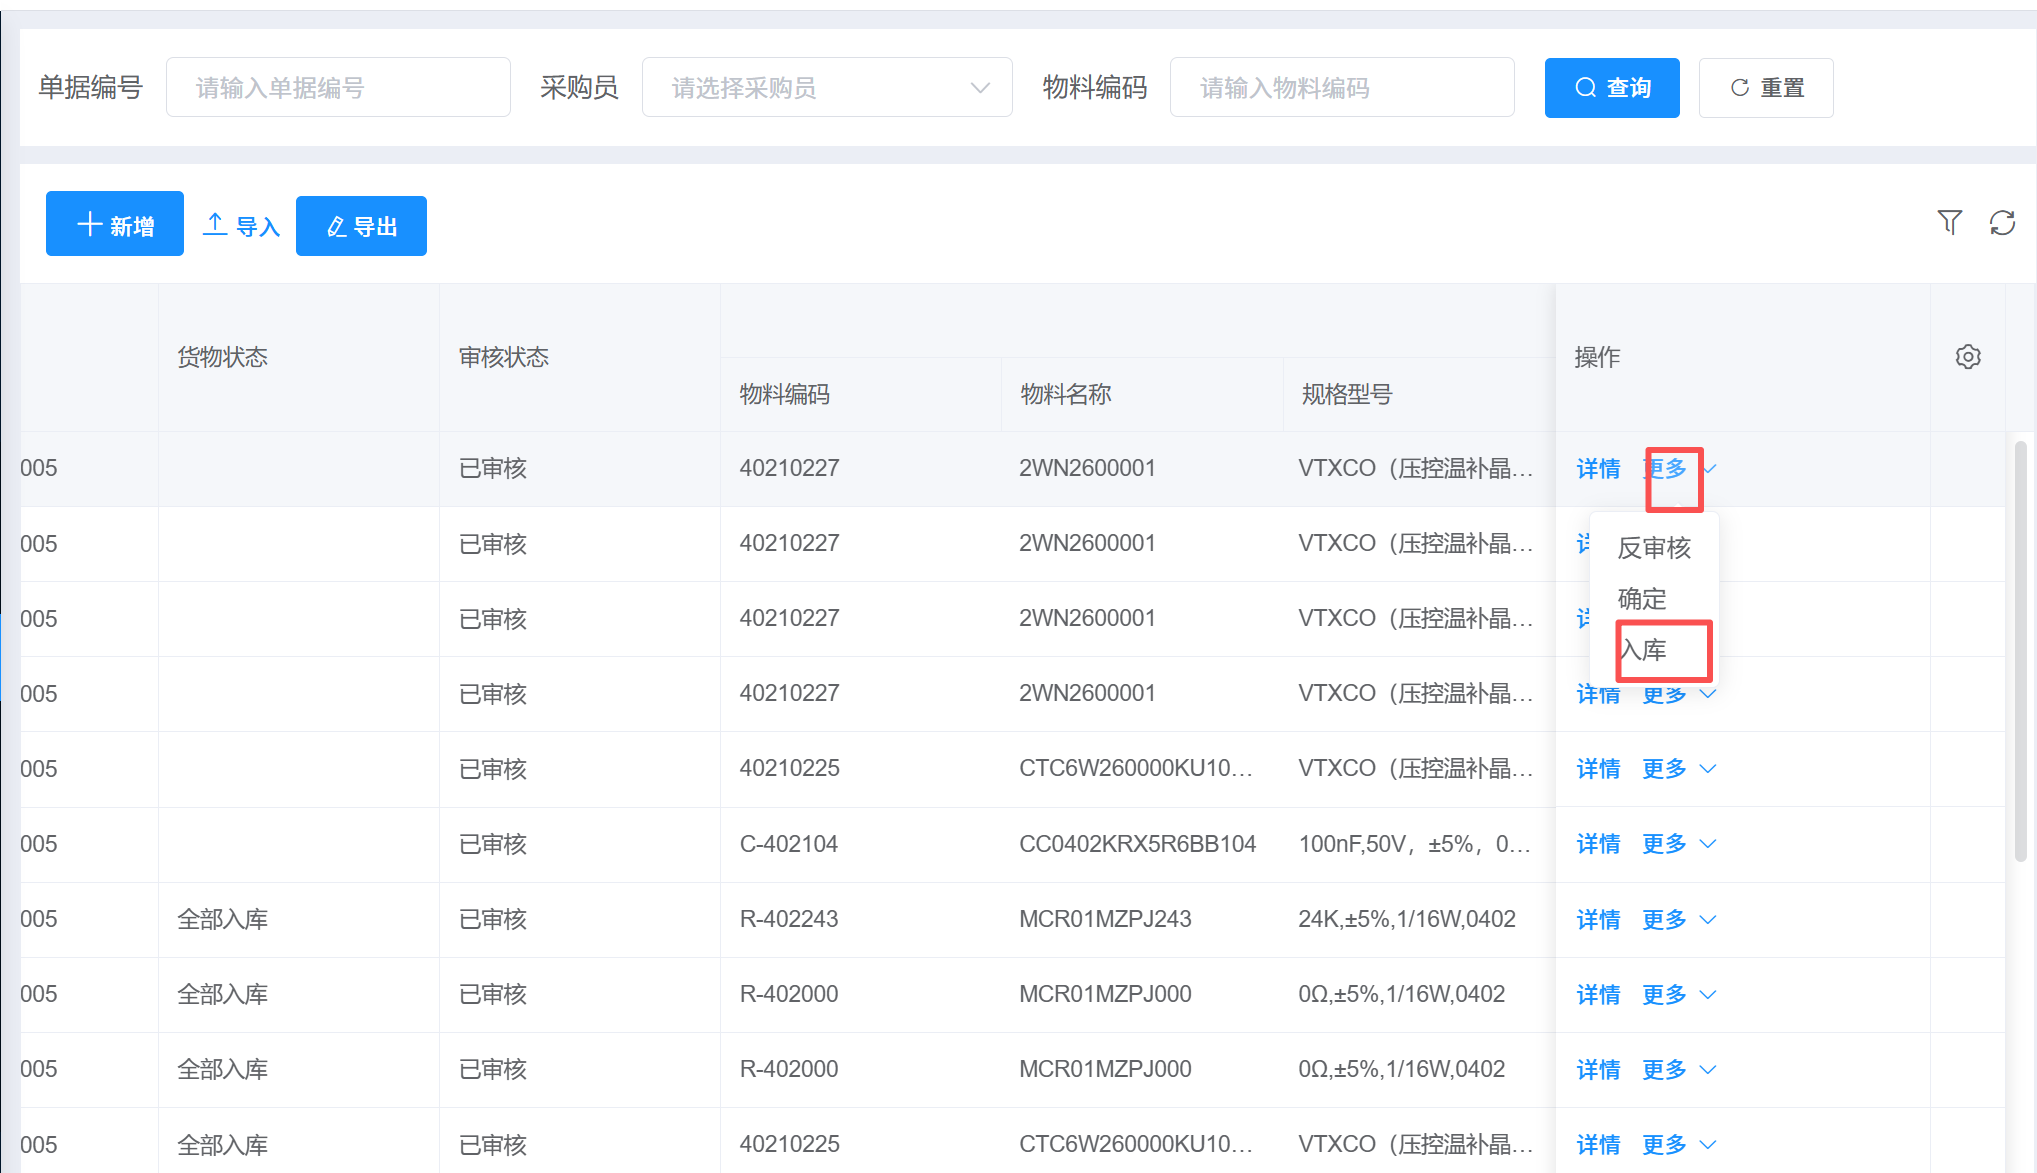Screen dimensions: 2037x1173
Task: Select 入库 from the dropdown menu
Action: tap(1643, 650)
